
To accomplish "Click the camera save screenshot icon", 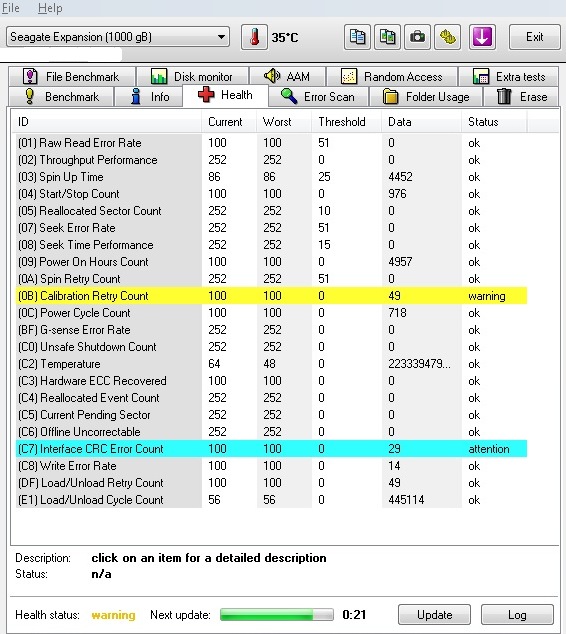I will pos(417,37).
